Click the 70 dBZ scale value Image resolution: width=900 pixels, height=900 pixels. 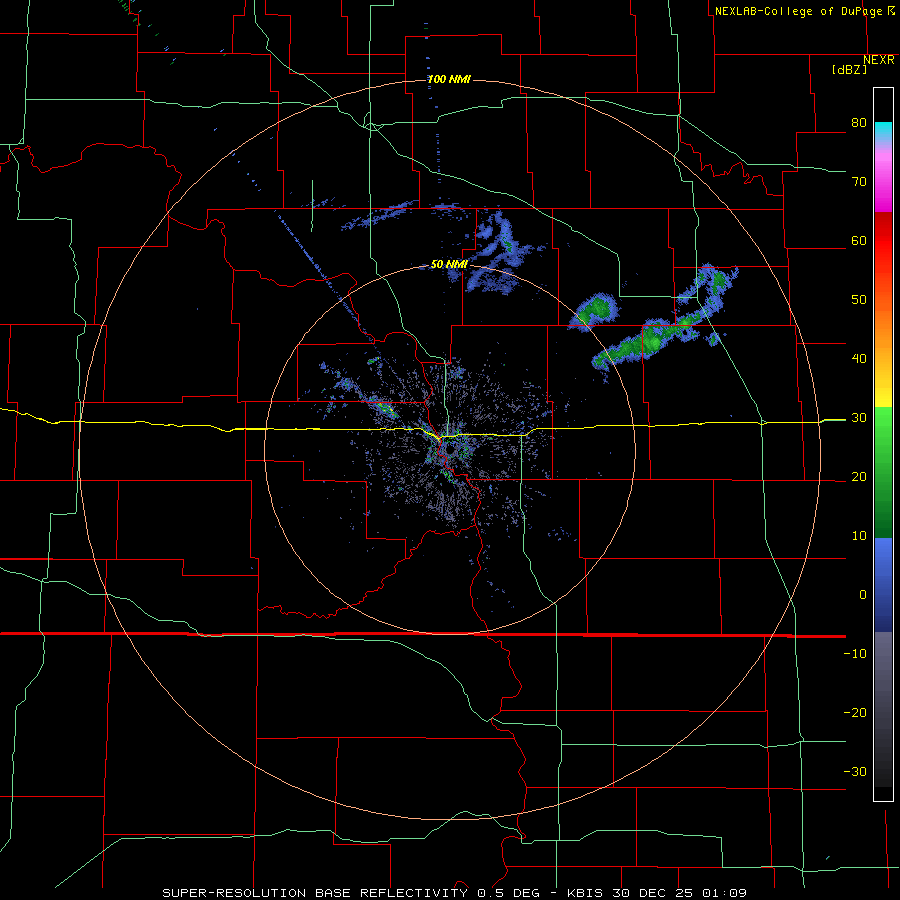pos(859,182)
